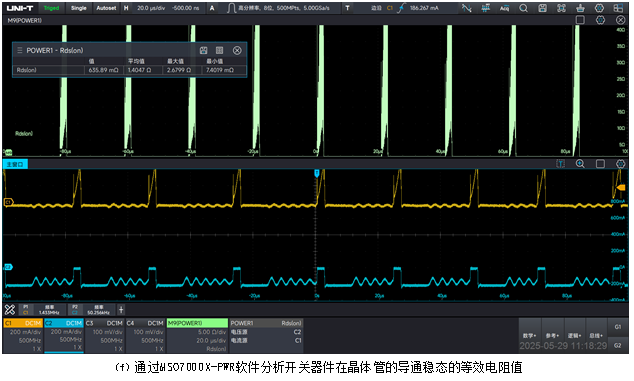The width and height of the screenshot is (634, 381).
Task: Click the magnifier search icon in top toolbar
Action: tap(524, 8)
